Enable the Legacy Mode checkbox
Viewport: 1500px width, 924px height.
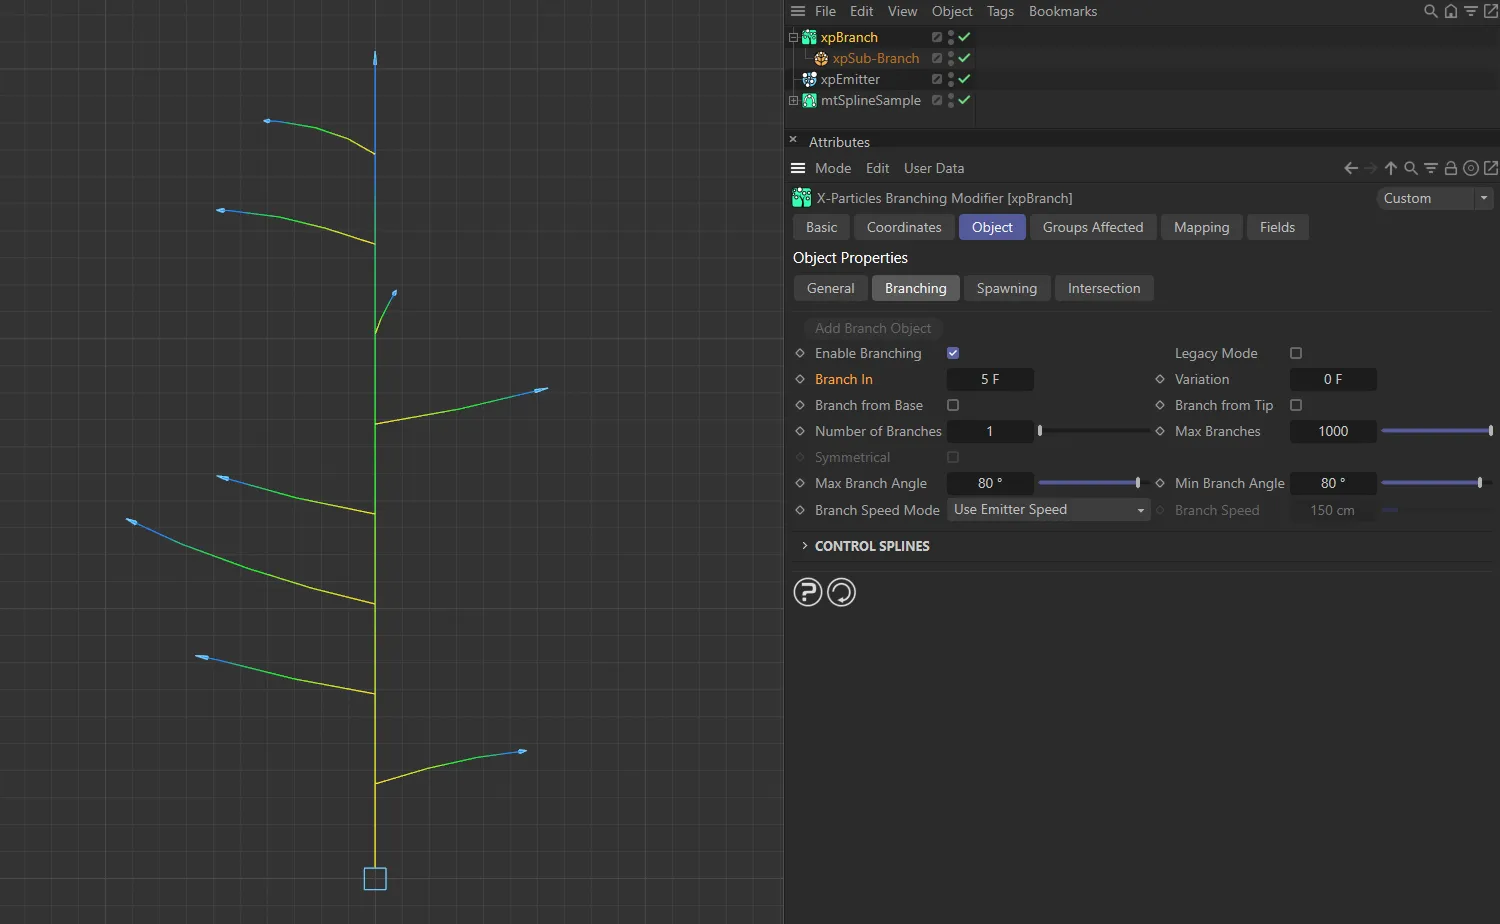click(x=1296, y=353)
